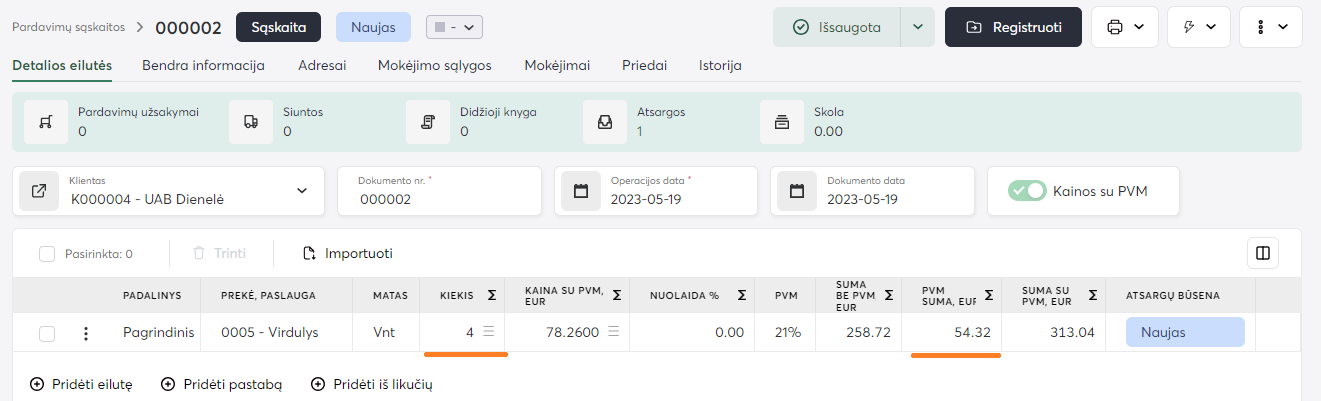1321x401 pixels.
Task: Open the Mokėjimai tab
Action: point(557,66)
